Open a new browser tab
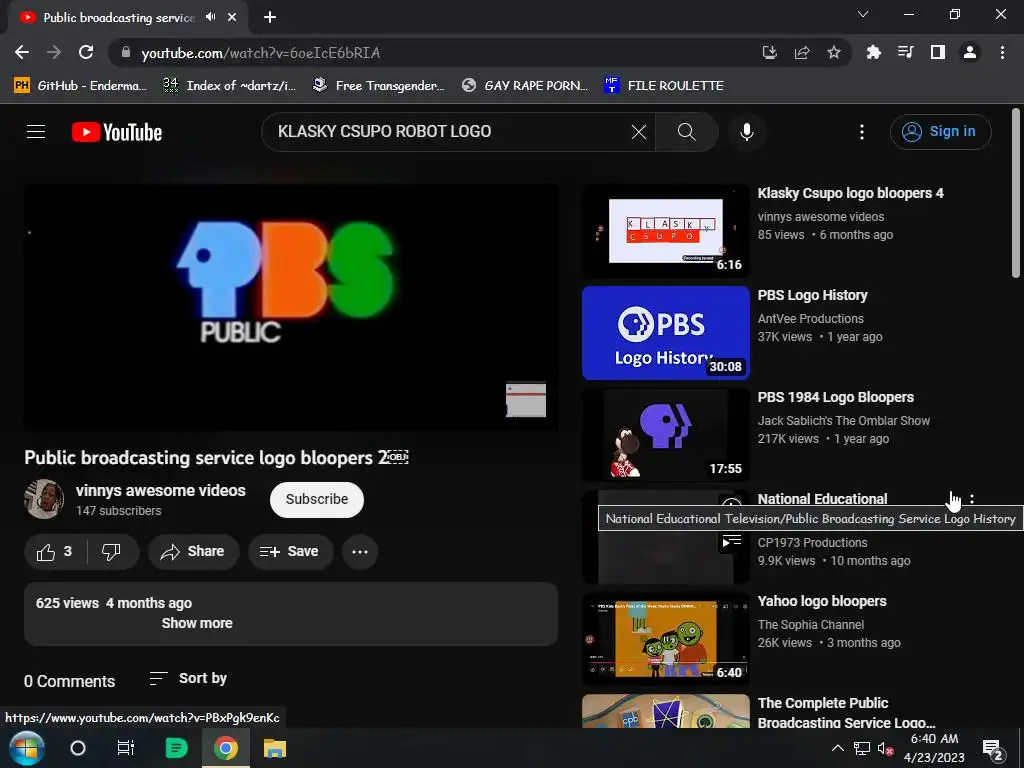The height and width of the screenshot is (768, 1024). pyautogui.click(x=270, y=17)
